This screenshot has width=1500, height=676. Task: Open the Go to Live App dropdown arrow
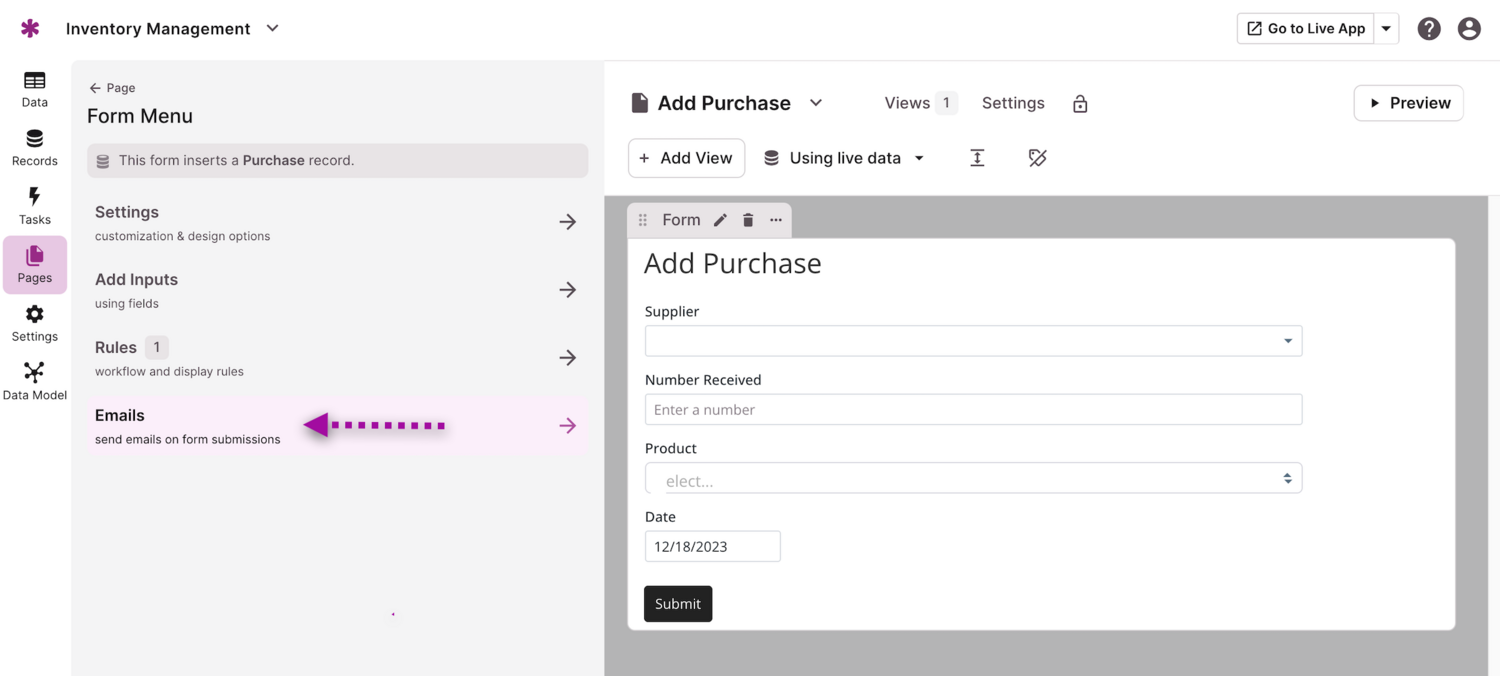(1386, 29)
